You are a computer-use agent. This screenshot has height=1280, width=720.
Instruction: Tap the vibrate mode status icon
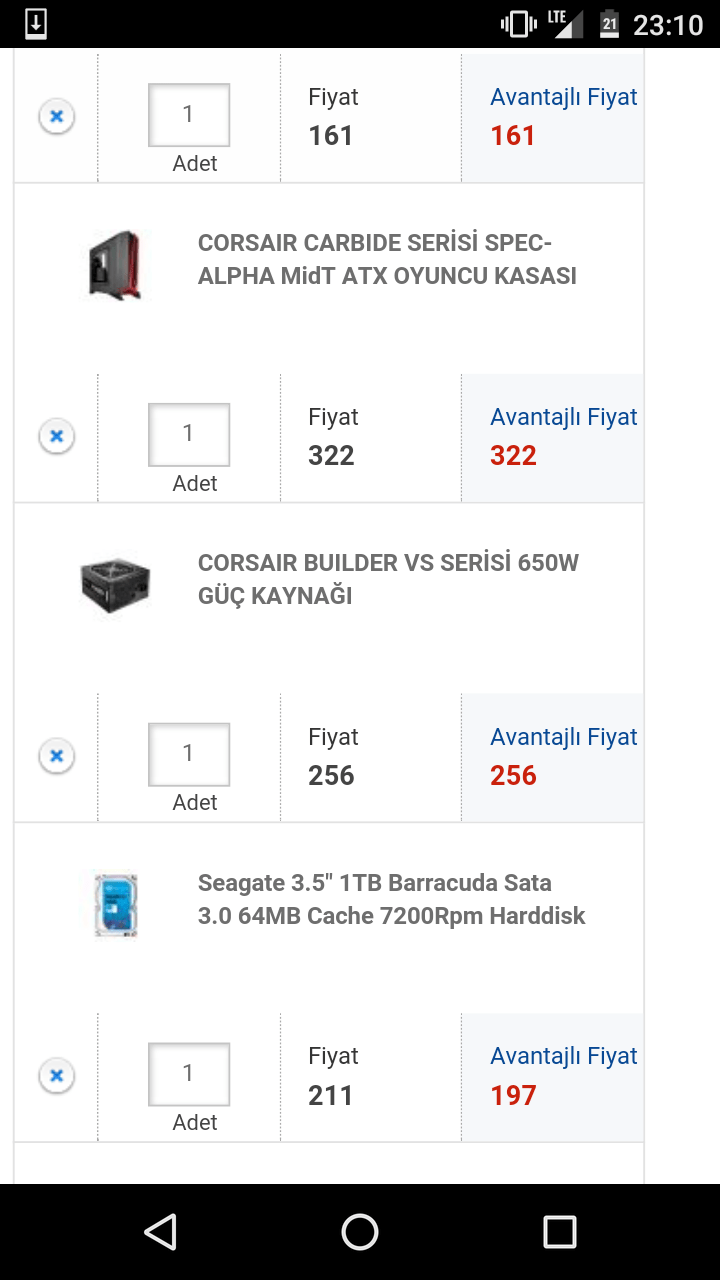pyautogui.click(x=518, y=24)
